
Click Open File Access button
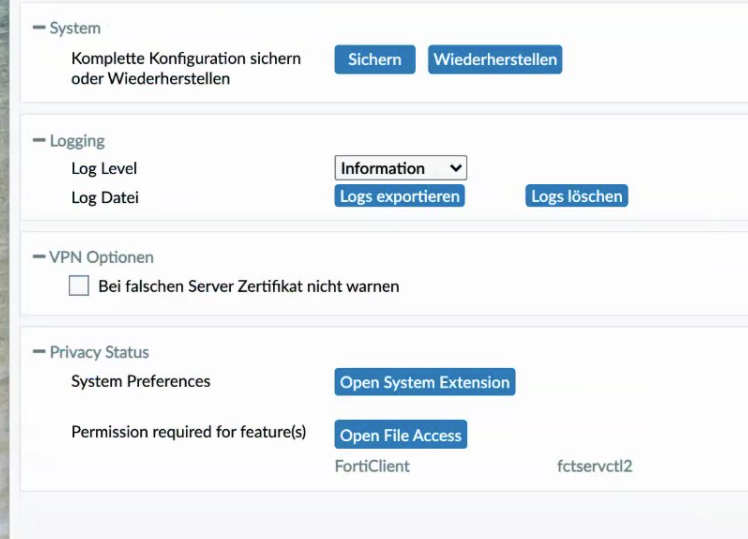[400, 435]
